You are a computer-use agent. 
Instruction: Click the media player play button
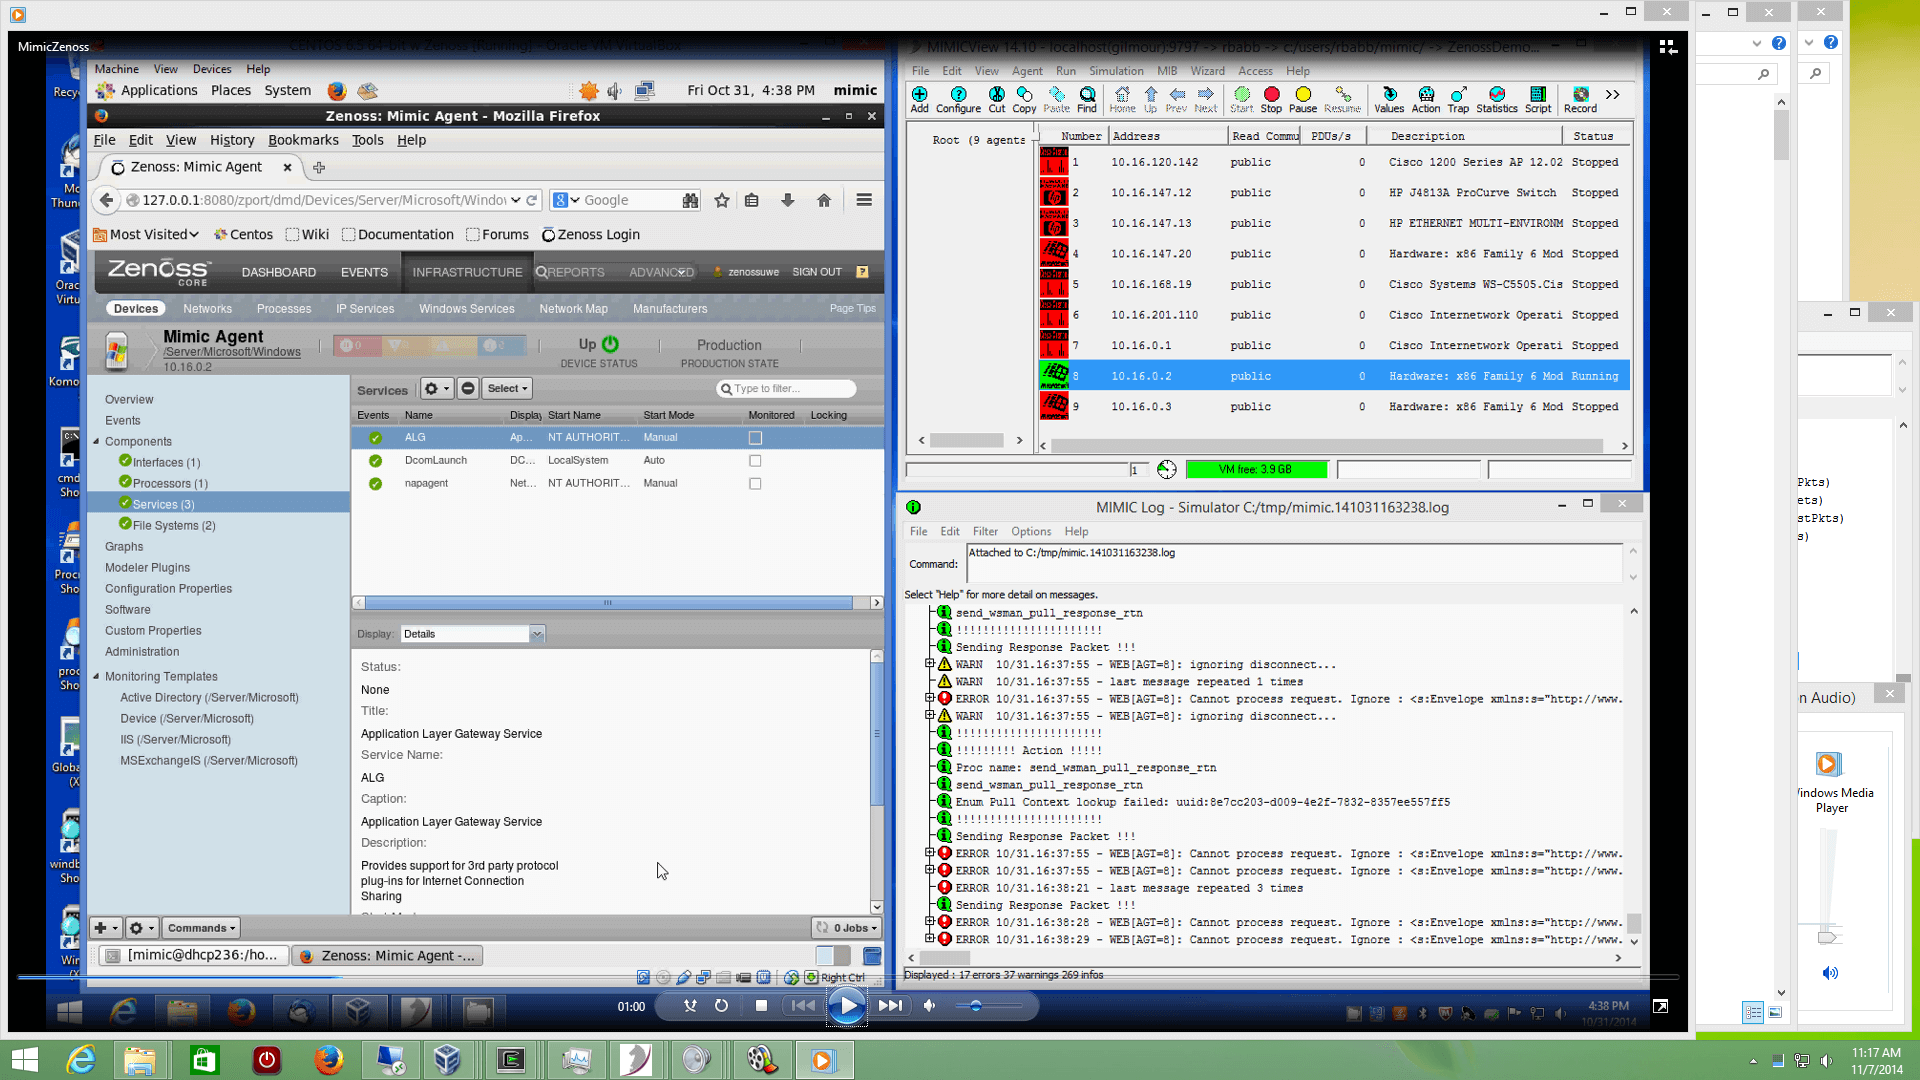[847, 1006]
